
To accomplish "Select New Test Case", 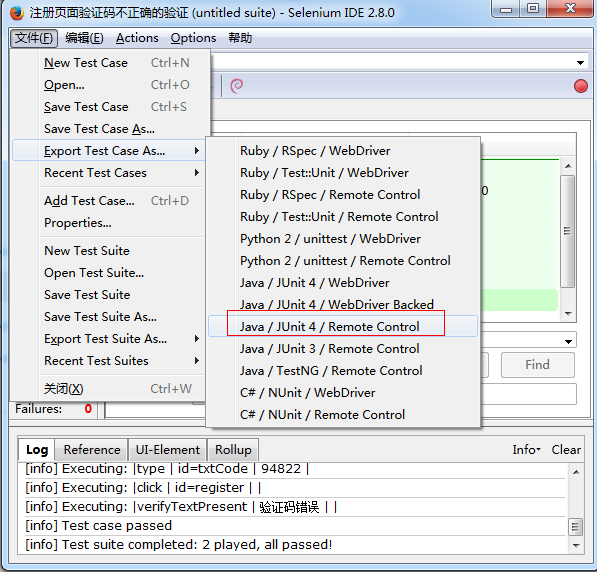I will [111, 63].
